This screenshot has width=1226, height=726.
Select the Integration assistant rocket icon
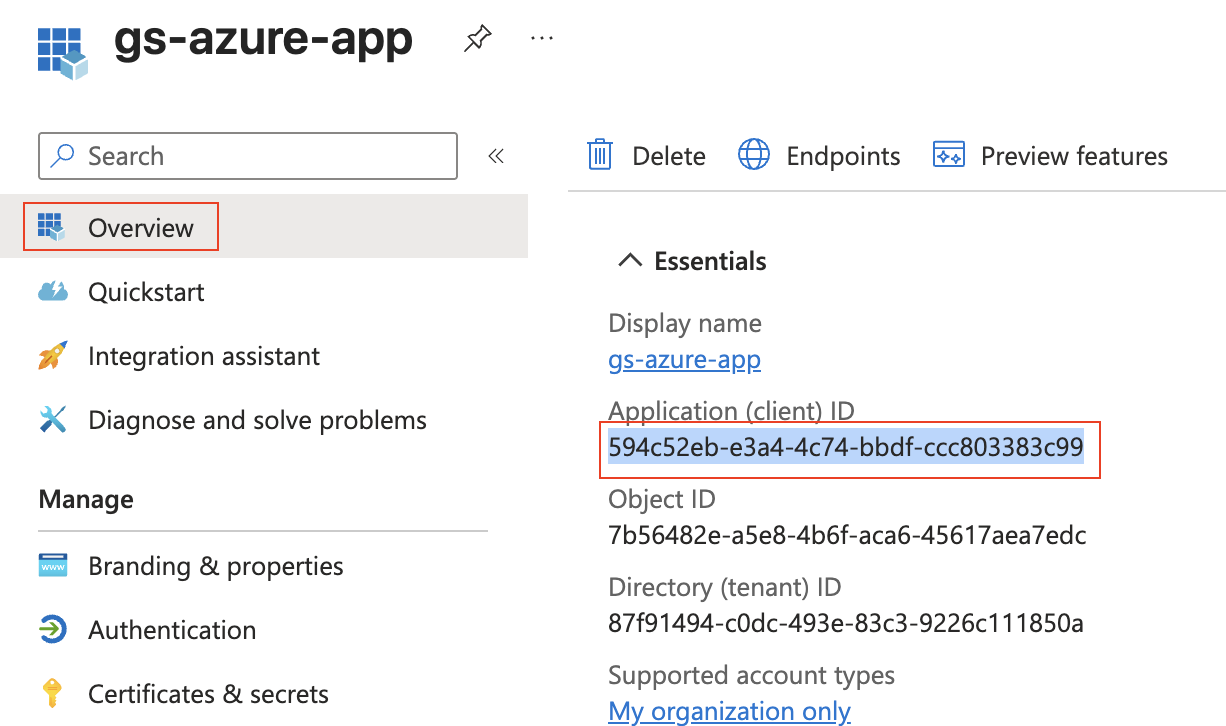pos(52,355)
